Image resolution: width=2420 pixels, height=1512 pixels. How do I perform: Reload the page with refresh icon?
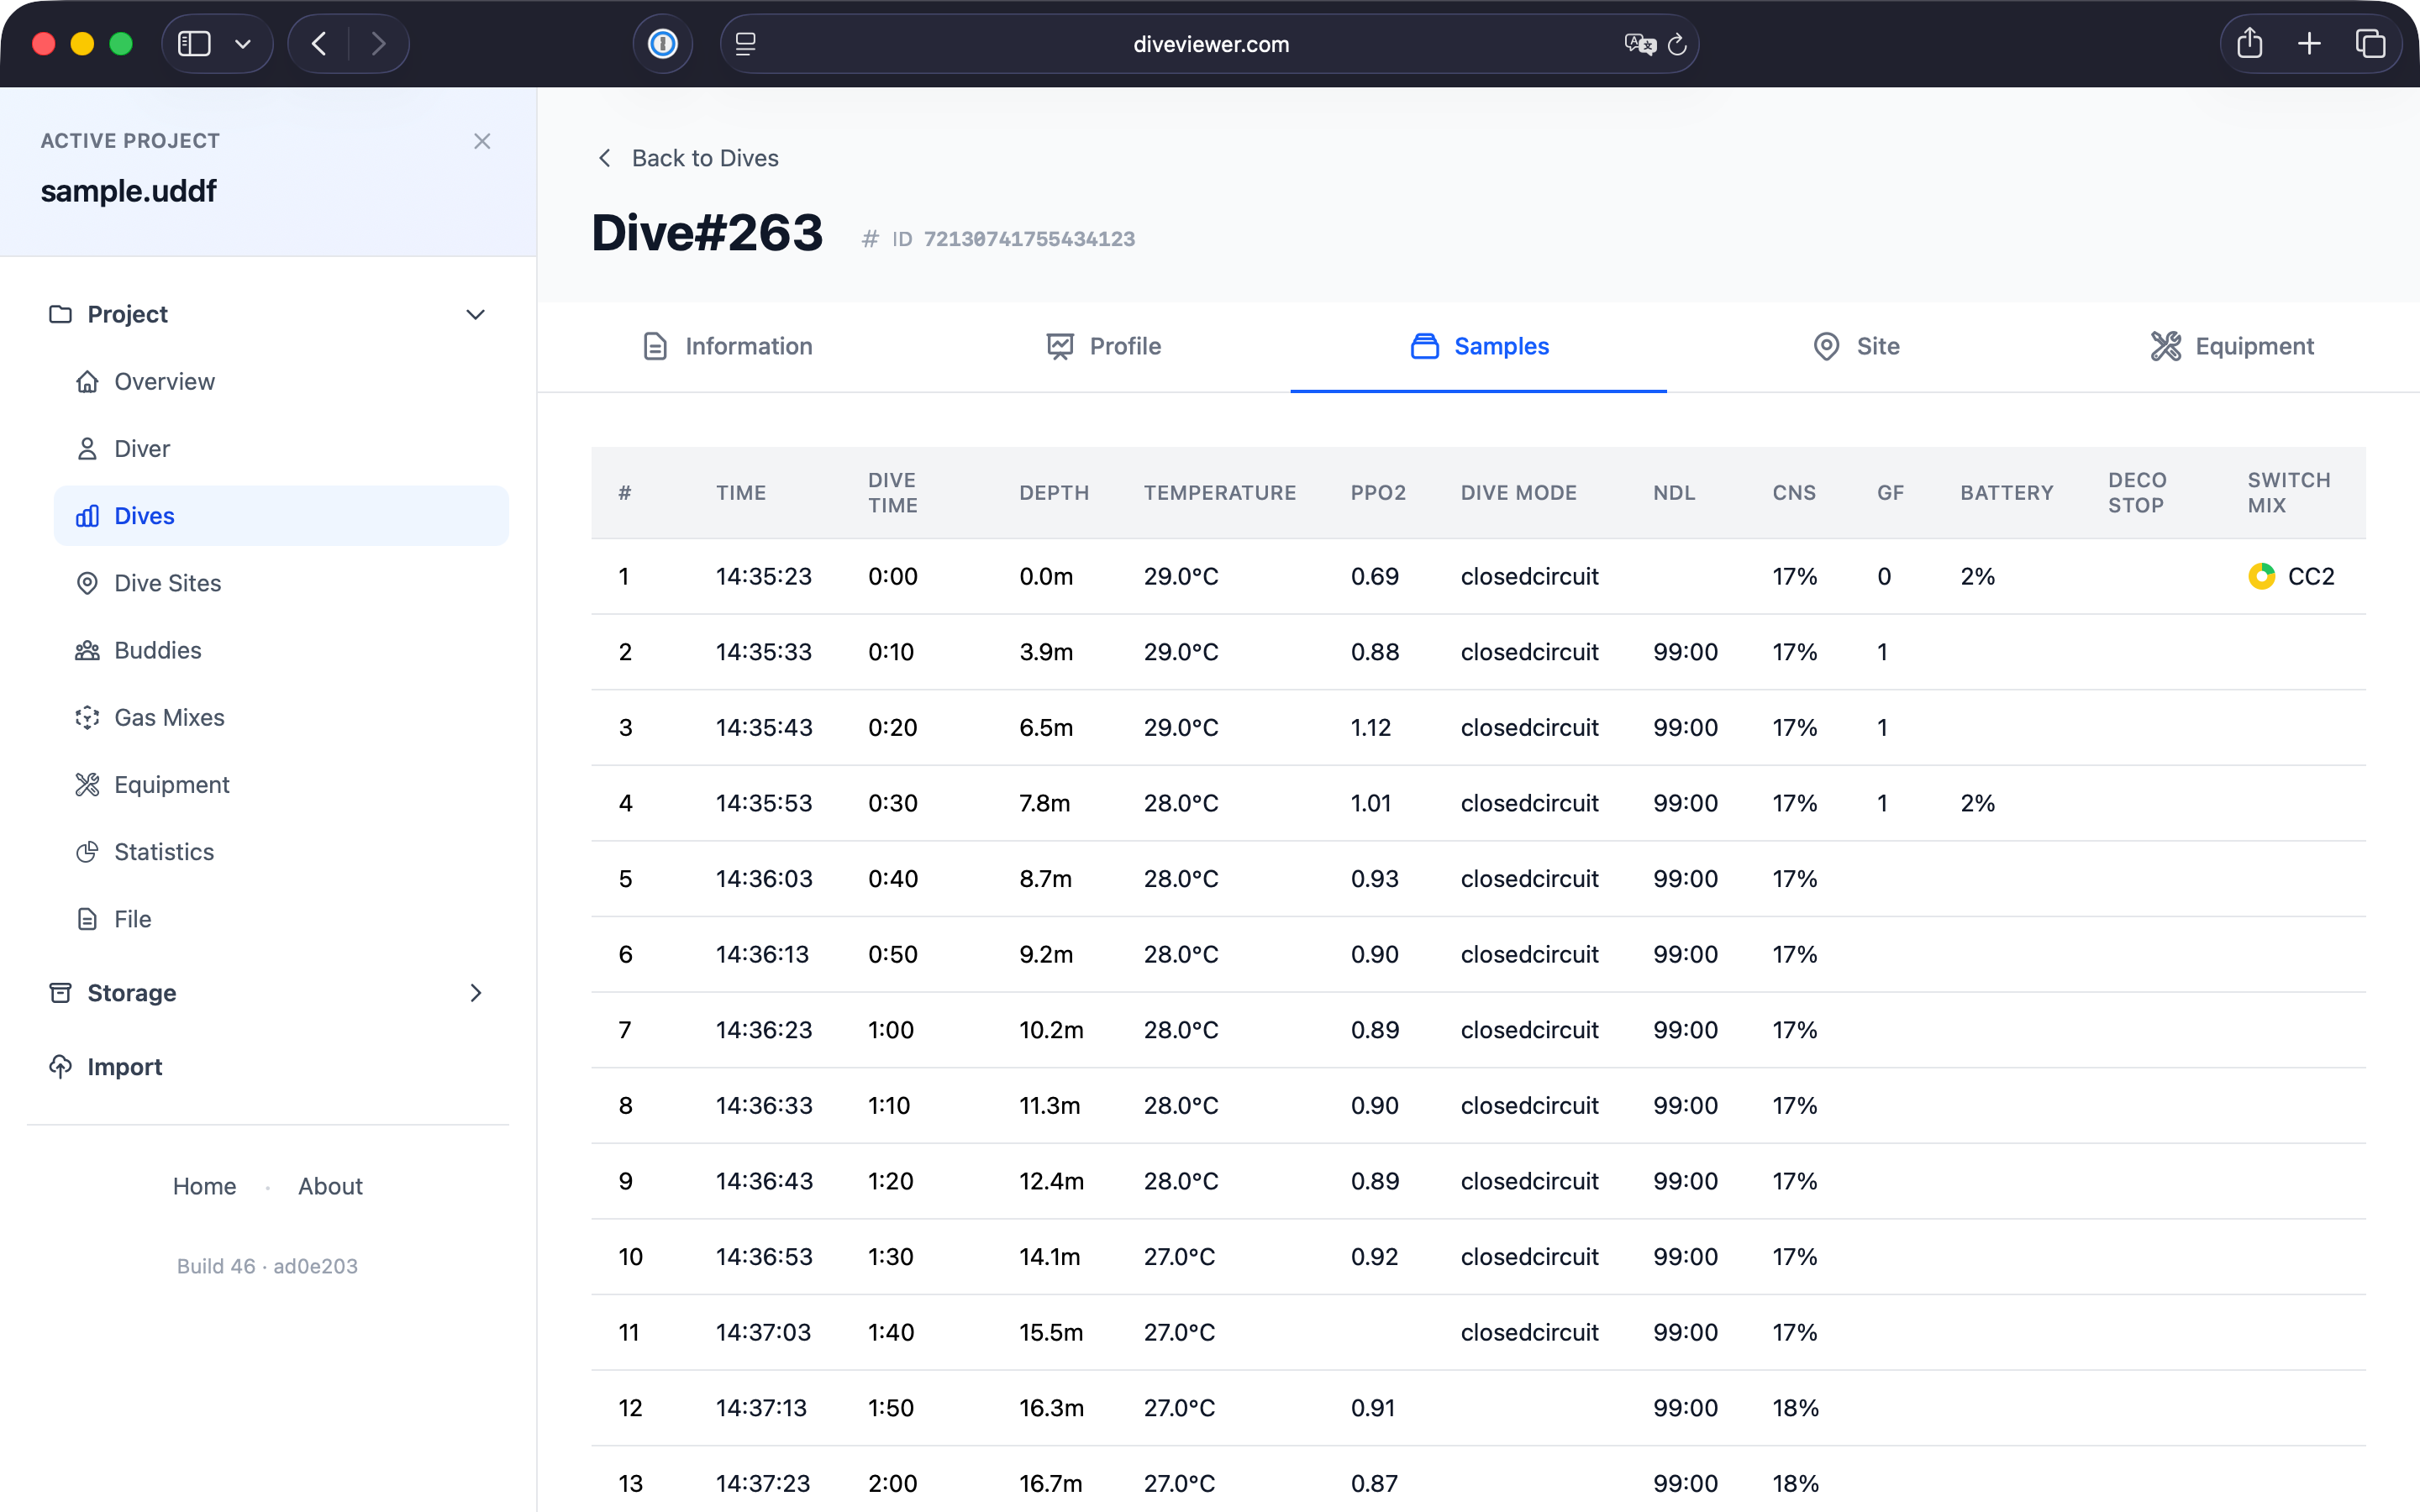[x=1677, y=44]
